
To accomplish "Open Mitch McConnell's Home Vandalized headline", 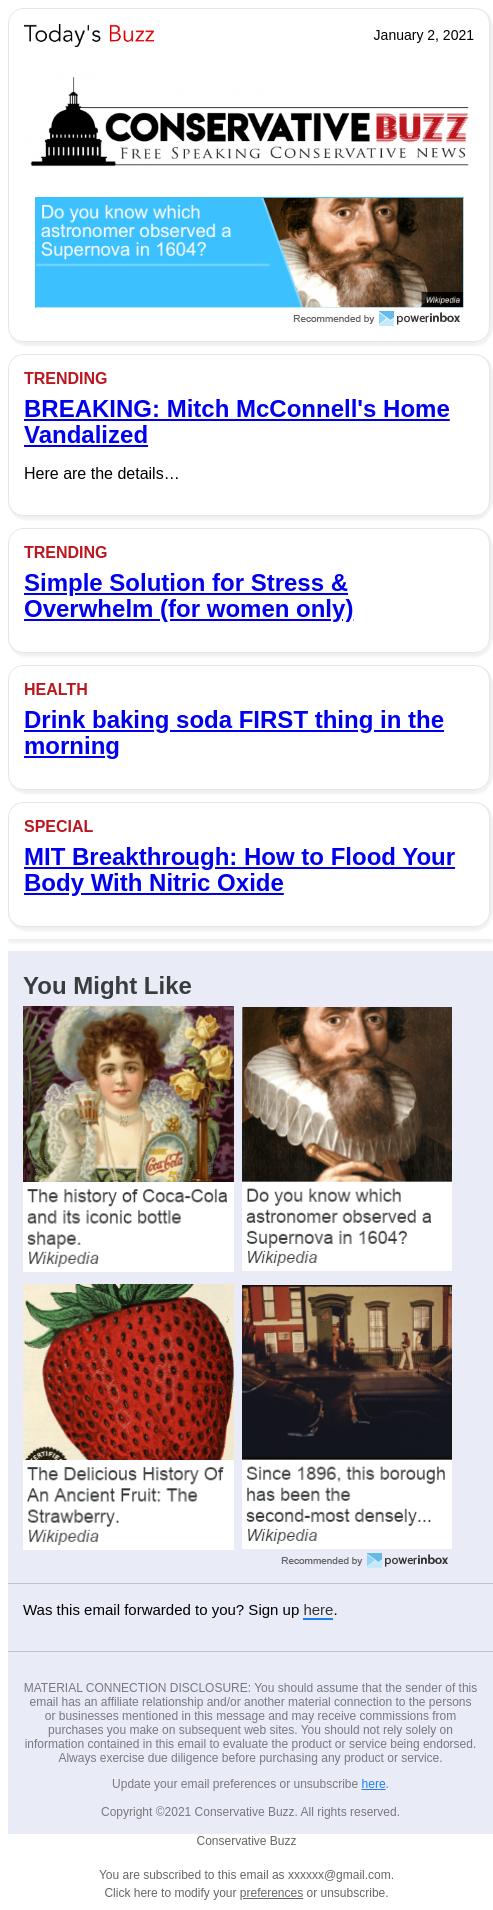I will click(236, 422).
